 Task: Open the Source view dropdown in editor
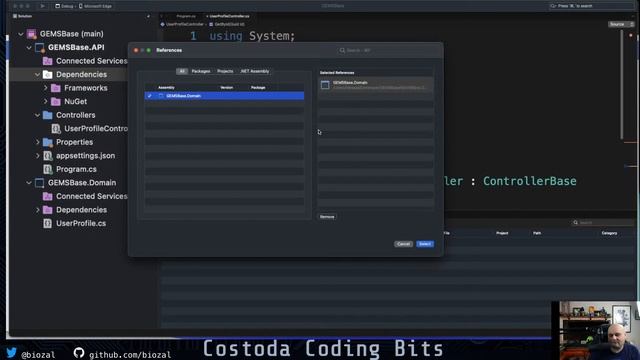621,24
